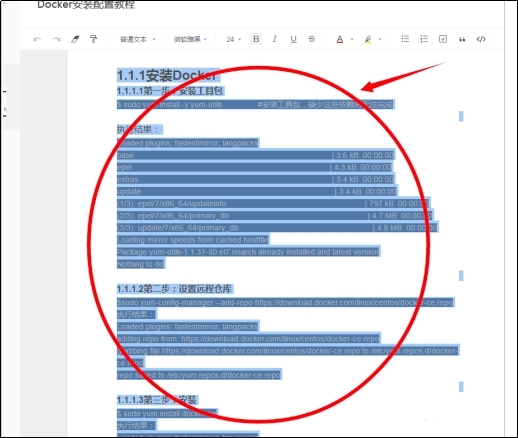Screen dimensions: 518x438
Task: Click the '(2/3): epel/7/x86_64/primary_db' line
Action: pyautogui.click(x=275, y=216)
